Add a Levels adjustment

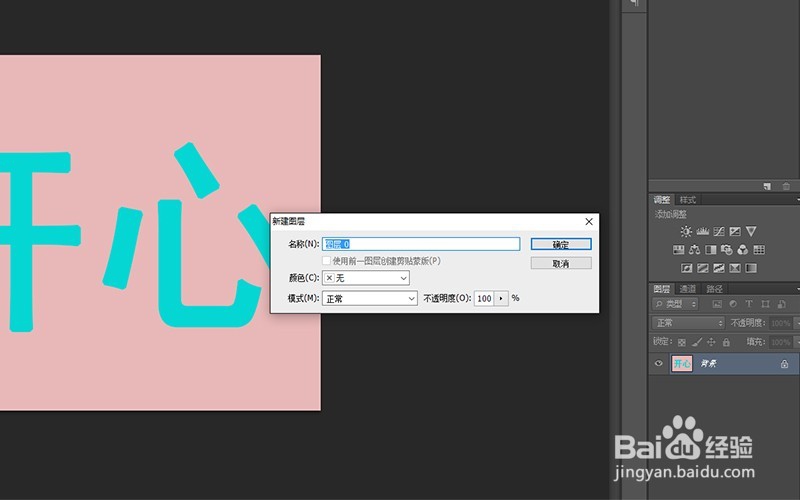coord(703,232)
